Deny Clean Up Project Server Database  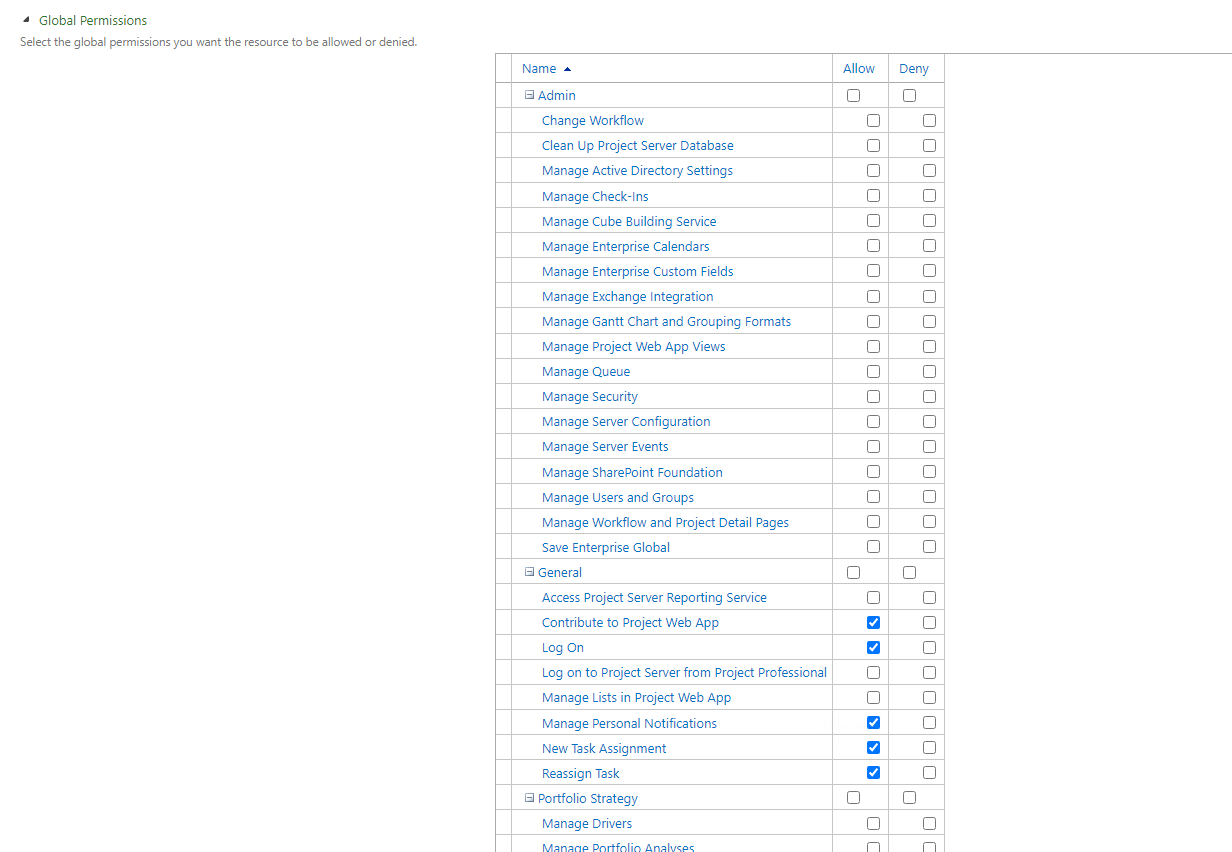coord(930,146)
